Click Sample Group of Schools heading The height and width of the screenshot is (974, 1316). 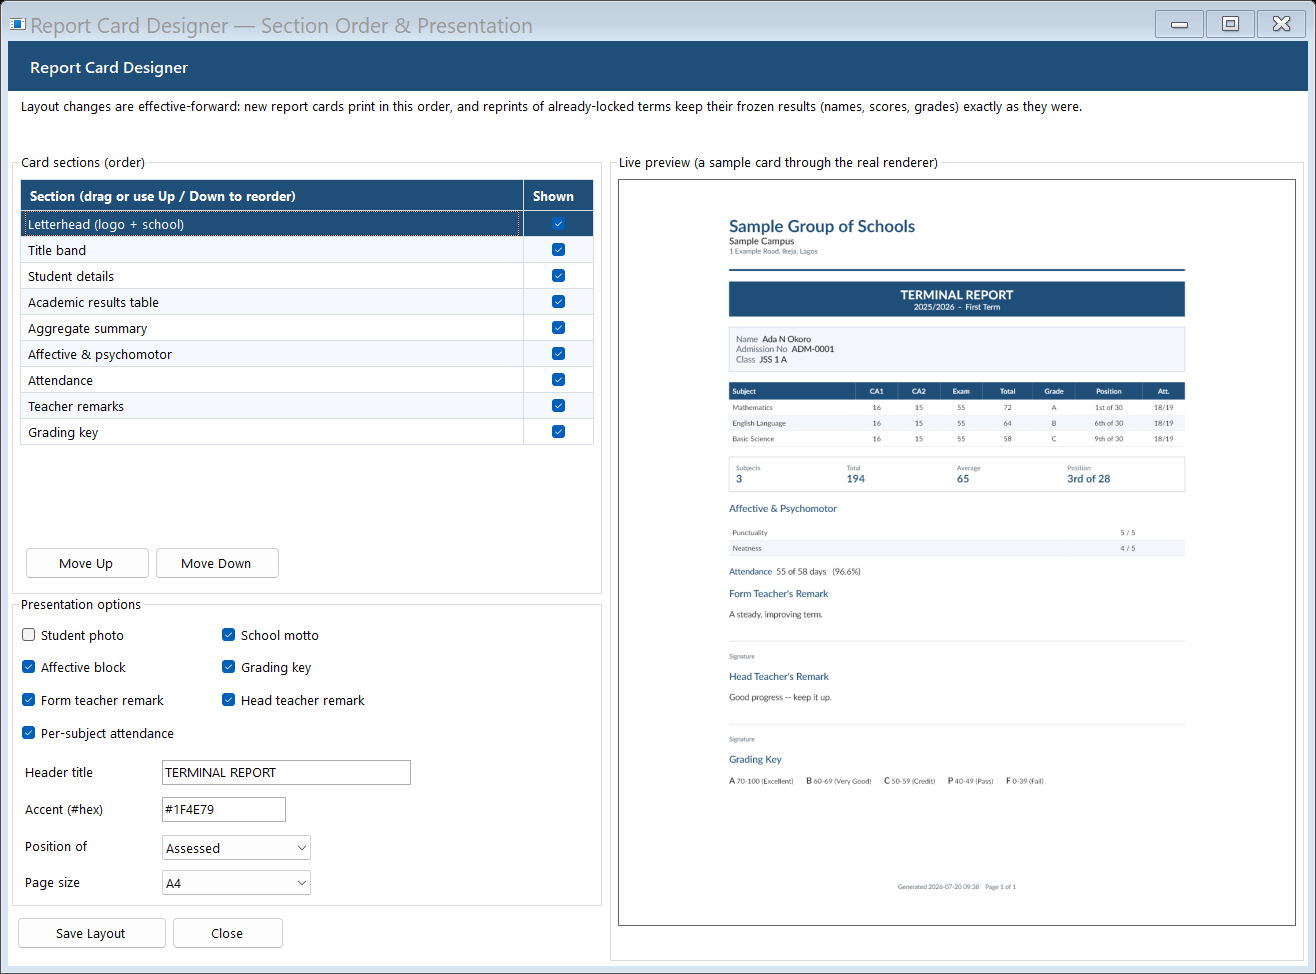[822, 226]
